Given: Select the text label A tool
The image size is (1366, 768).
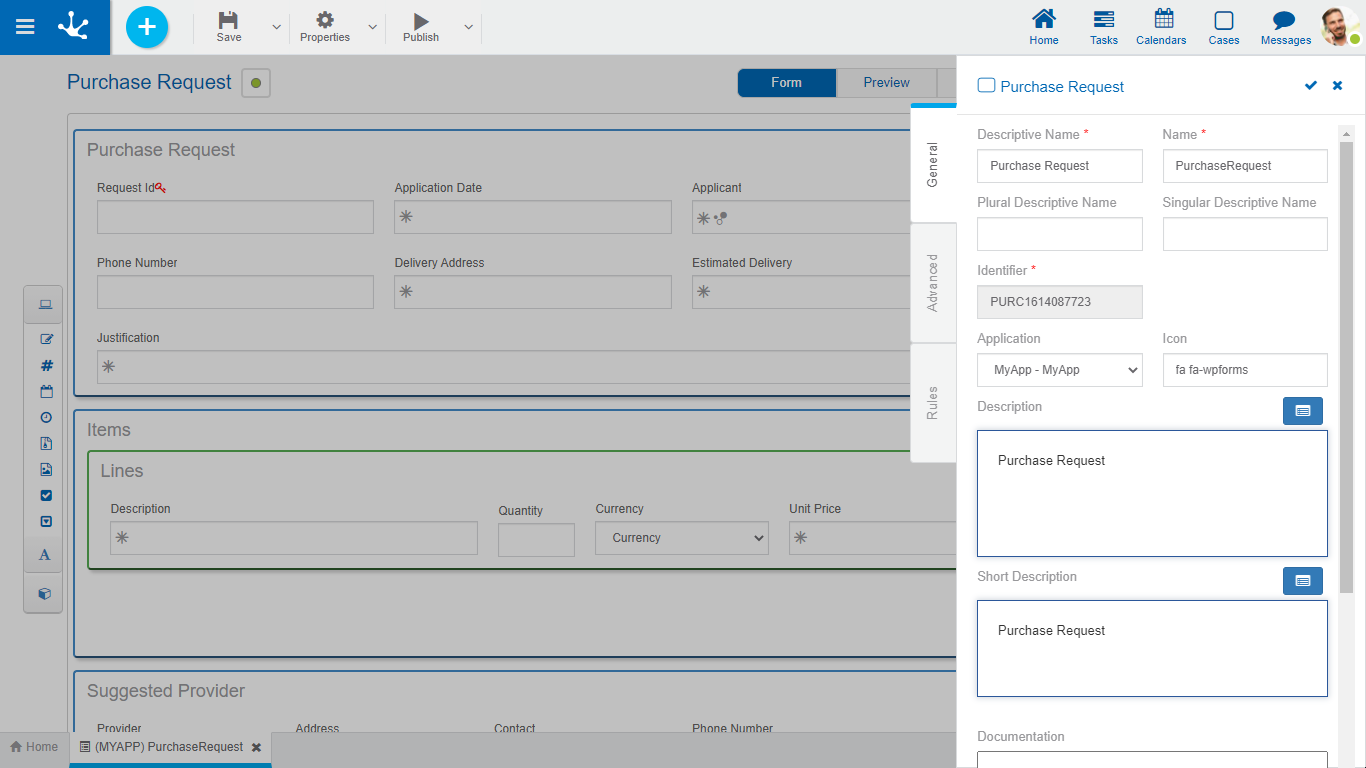Looking at the screenshot, I should coord(45,555).
